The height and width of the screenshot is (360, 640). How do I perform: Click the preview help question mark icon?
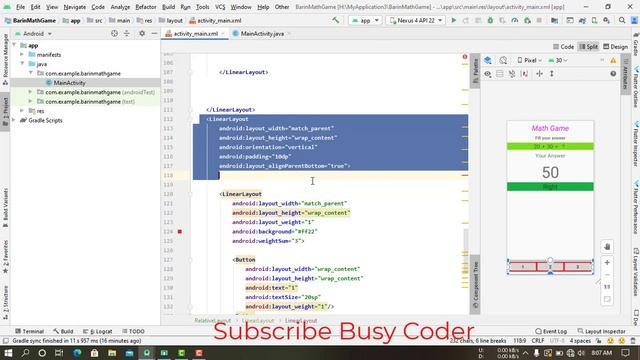(613, 74)
